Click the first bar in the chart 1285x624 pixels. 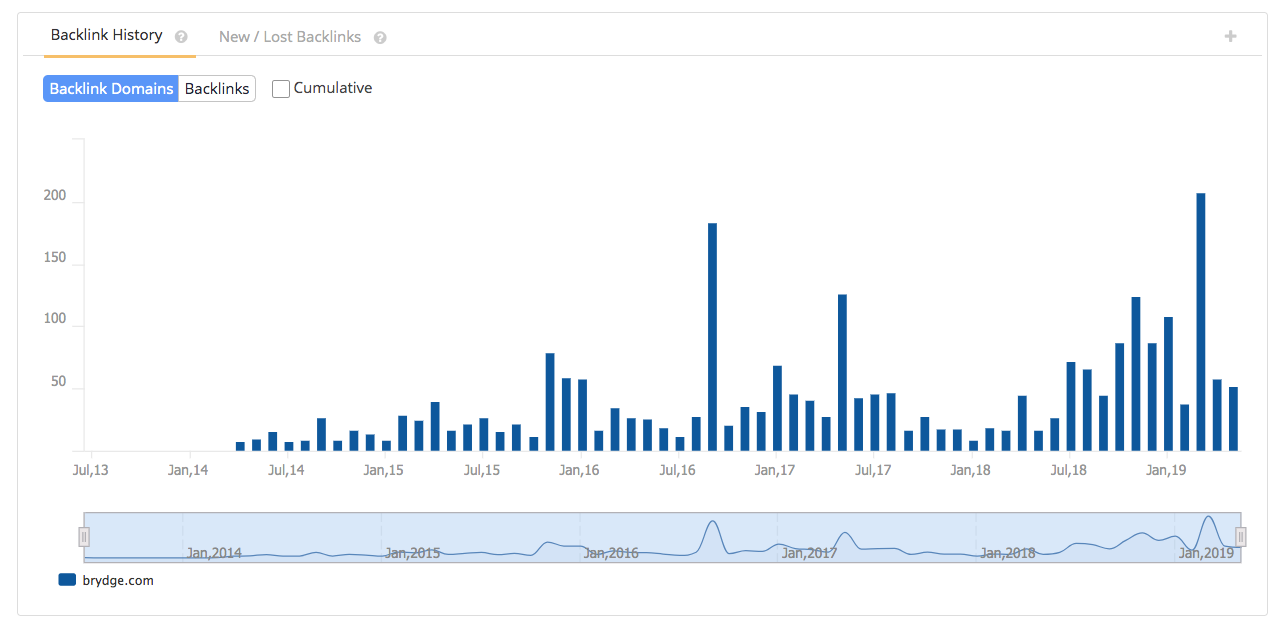(x=240, y=446)
